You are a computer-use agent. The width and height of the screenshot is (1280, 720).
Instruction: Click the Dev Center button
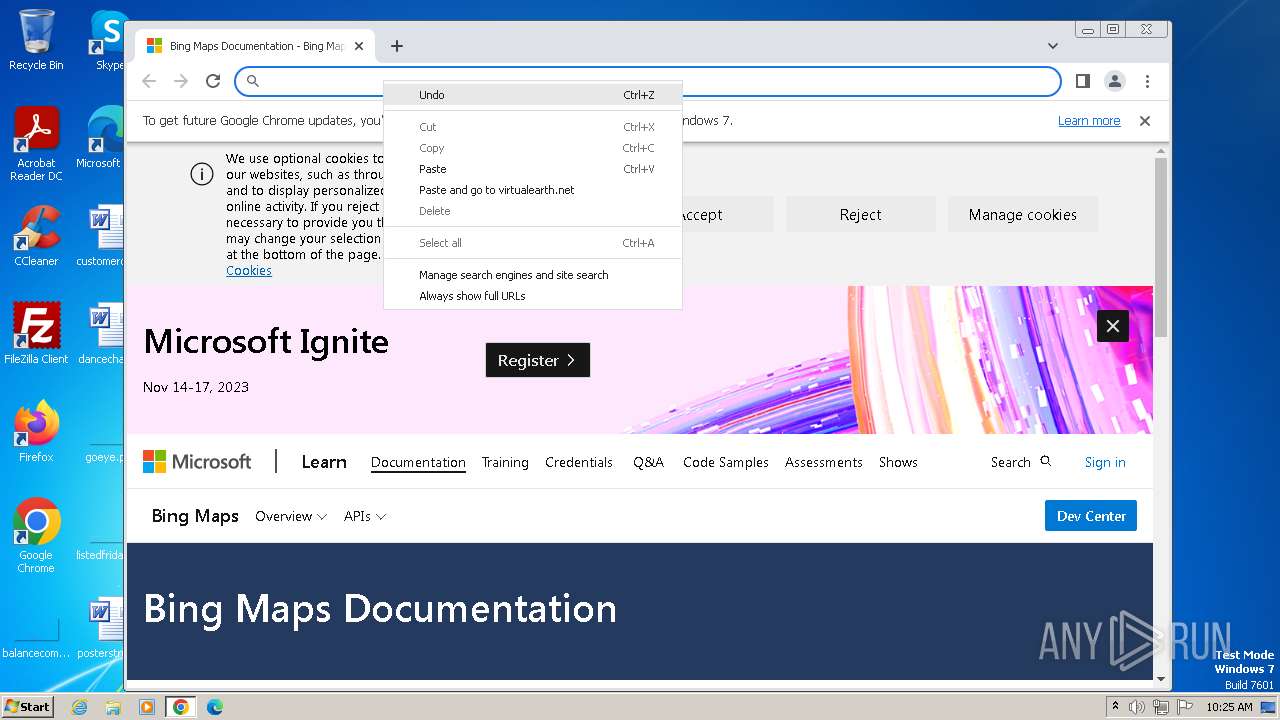1091,516
